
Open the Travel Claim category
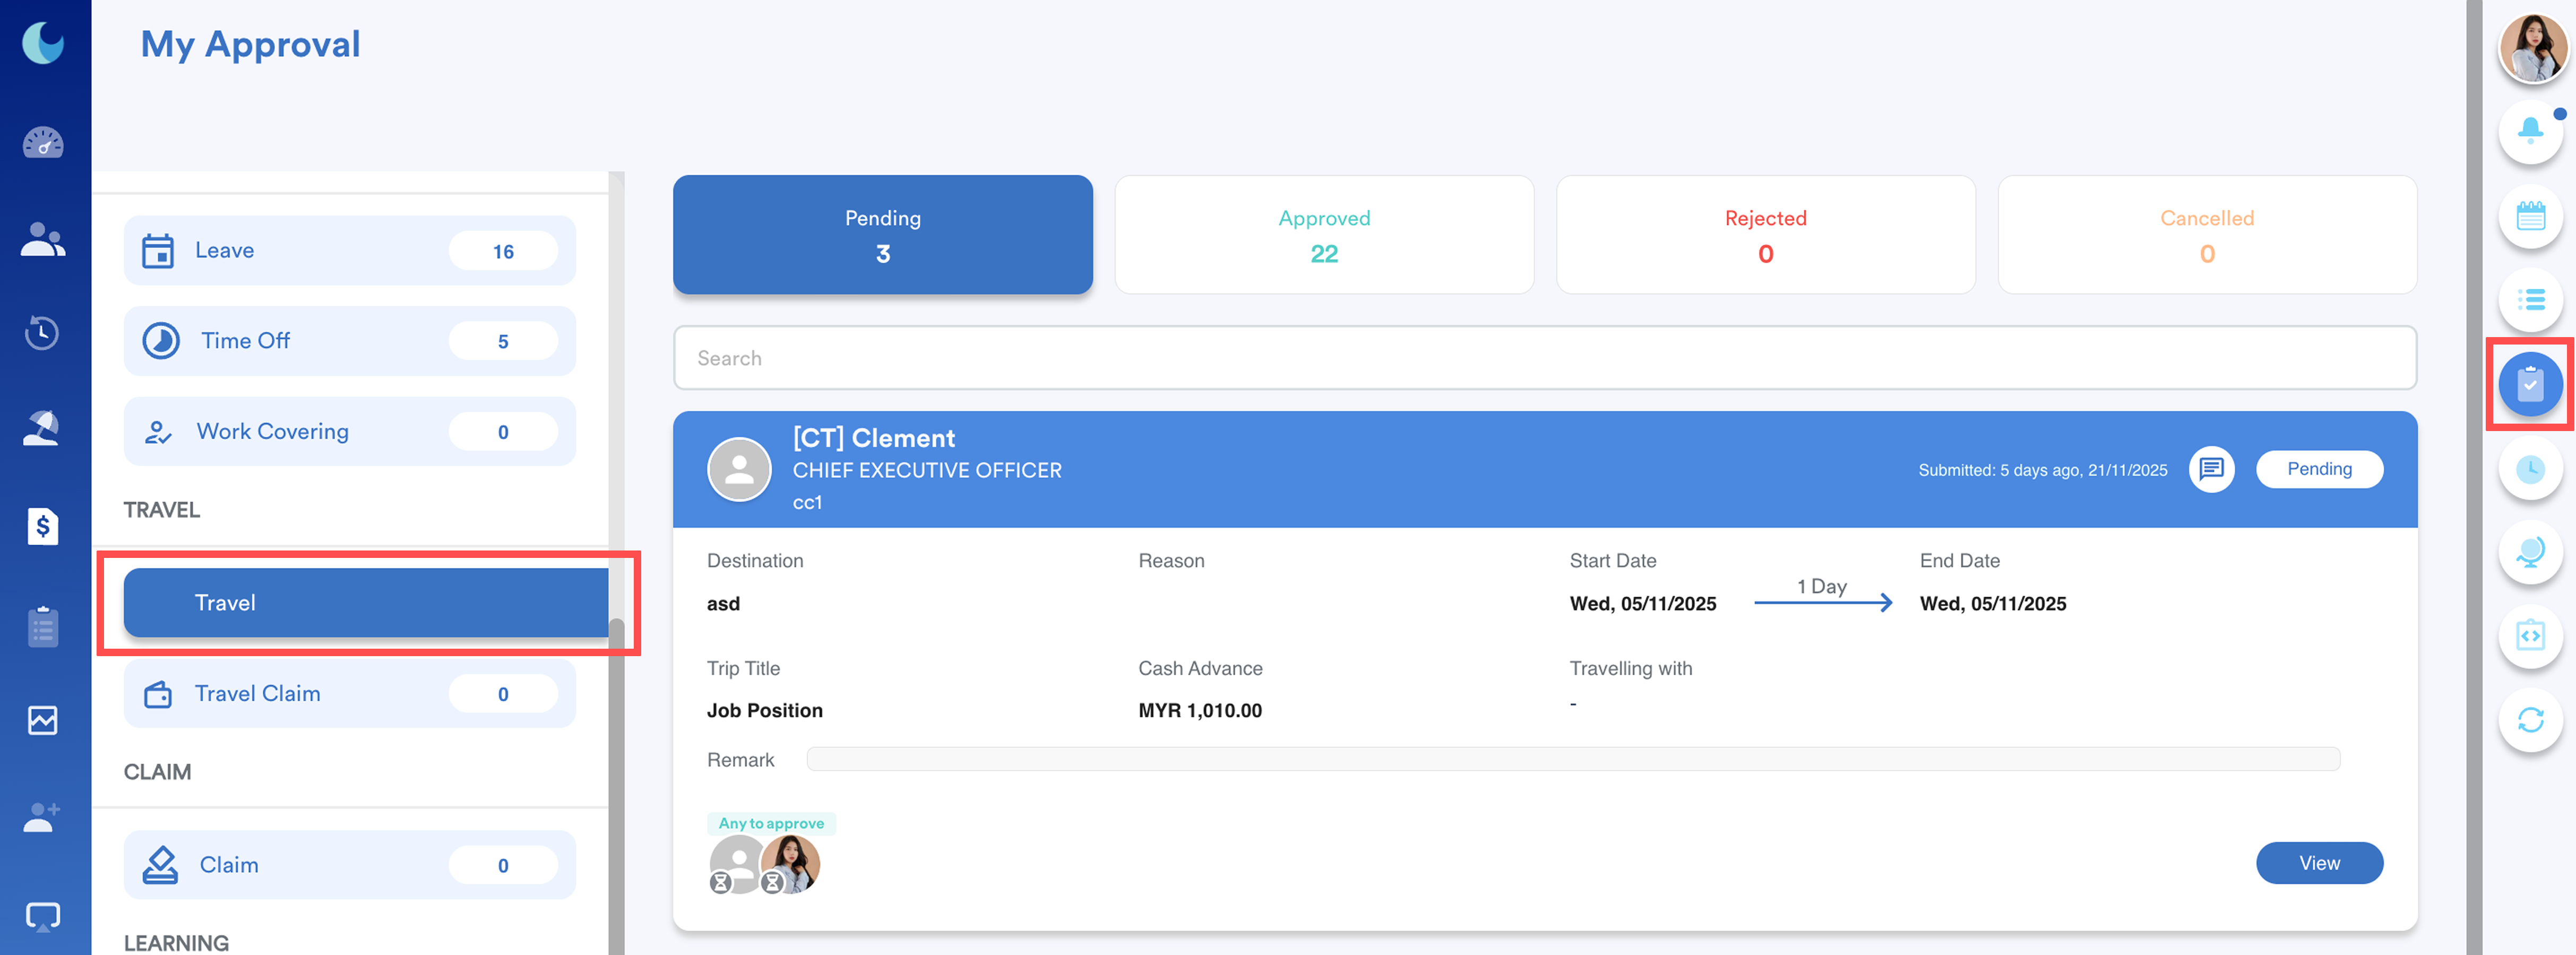(349, 693)
